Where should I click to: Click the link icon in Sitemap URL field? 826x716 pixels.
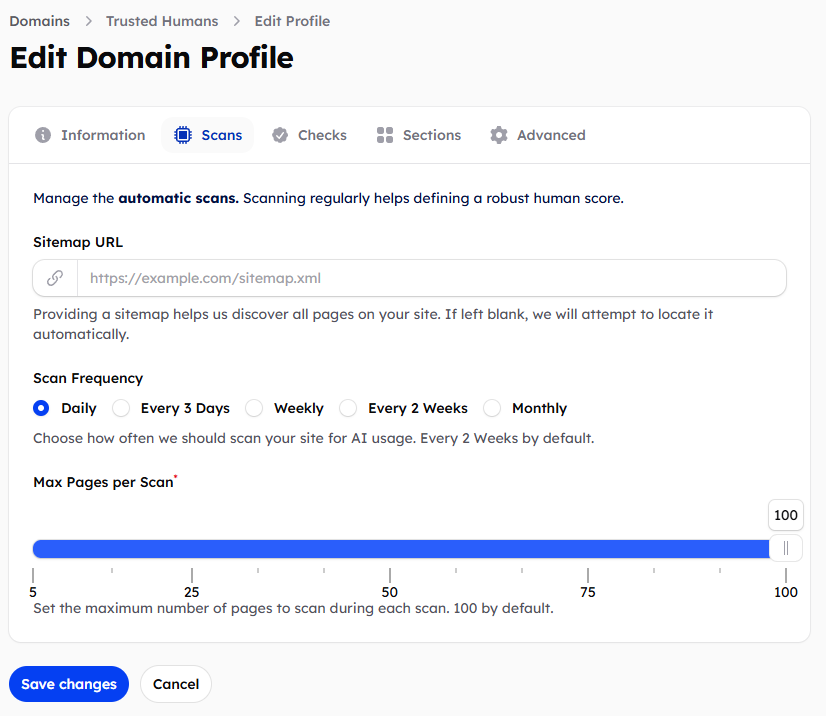56,278
